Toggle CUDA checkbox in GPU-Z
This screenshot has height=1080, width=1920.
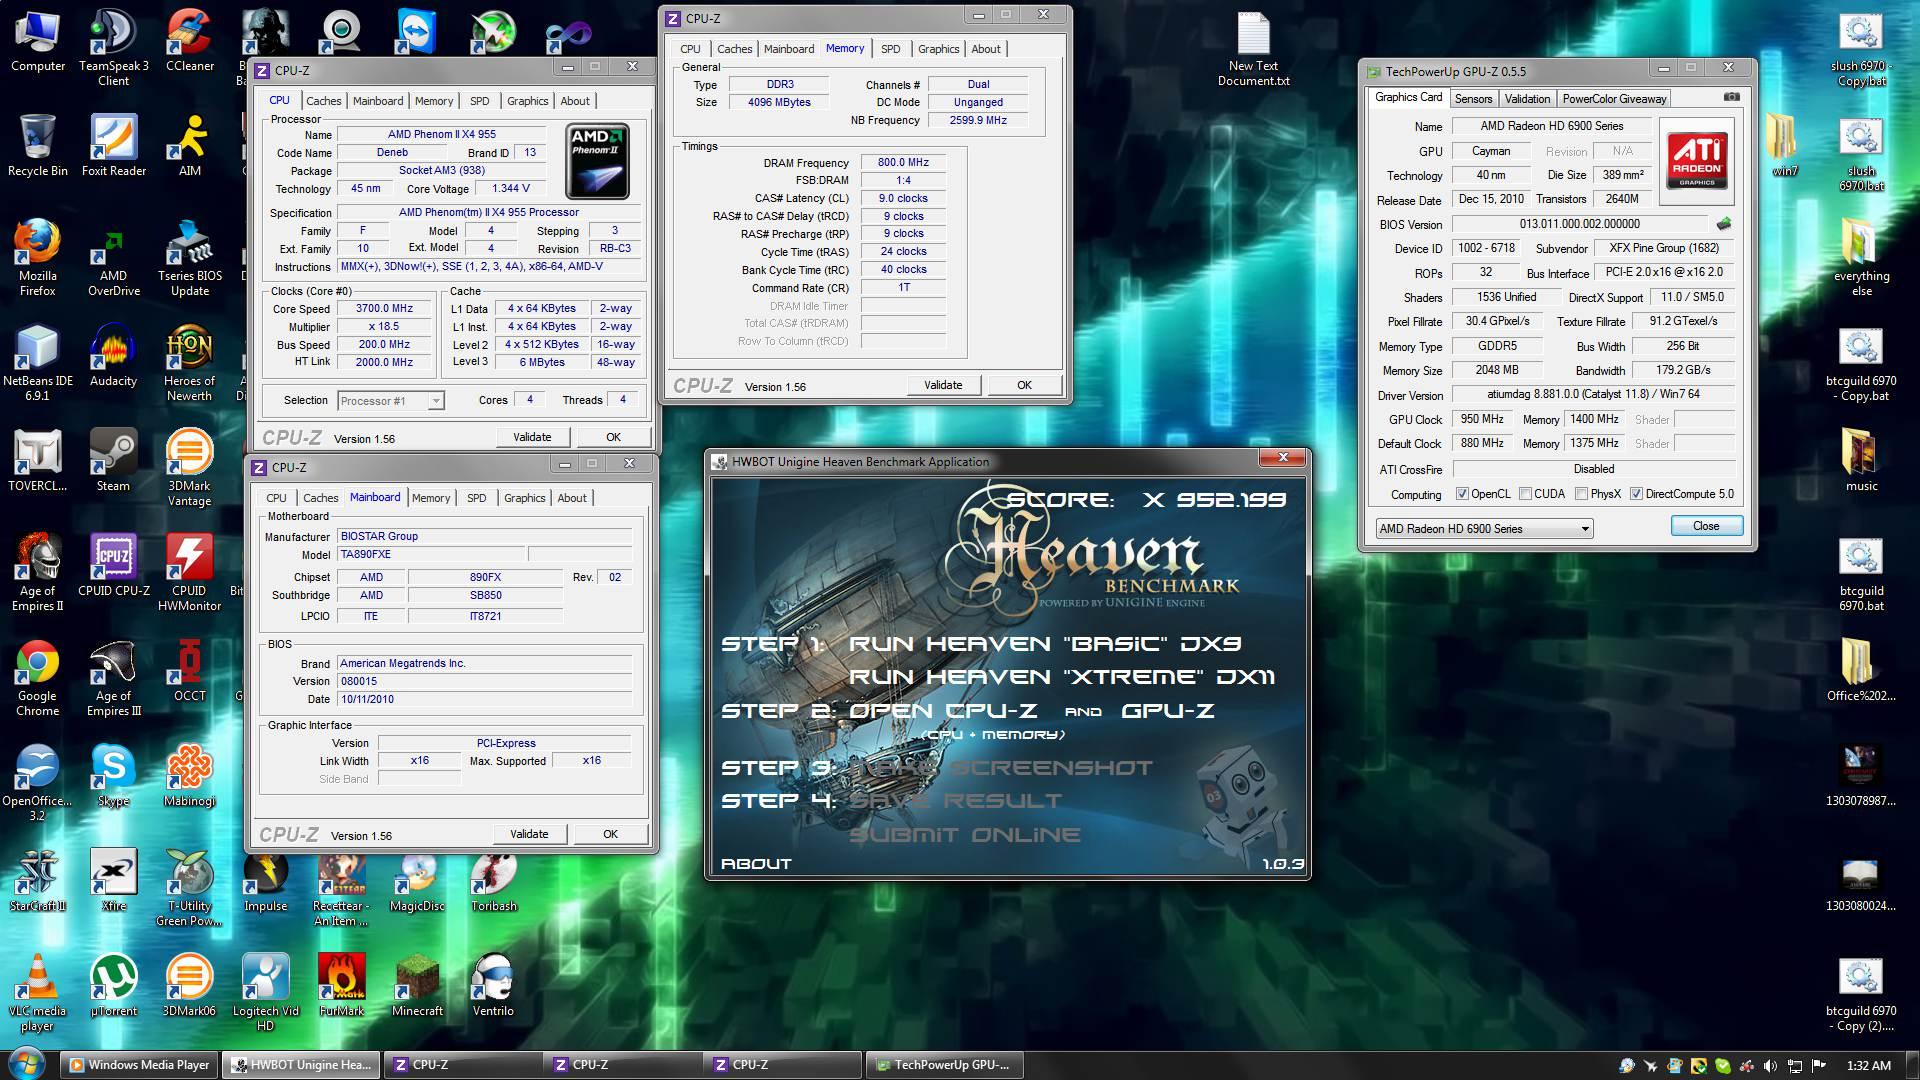point(1525,494)
